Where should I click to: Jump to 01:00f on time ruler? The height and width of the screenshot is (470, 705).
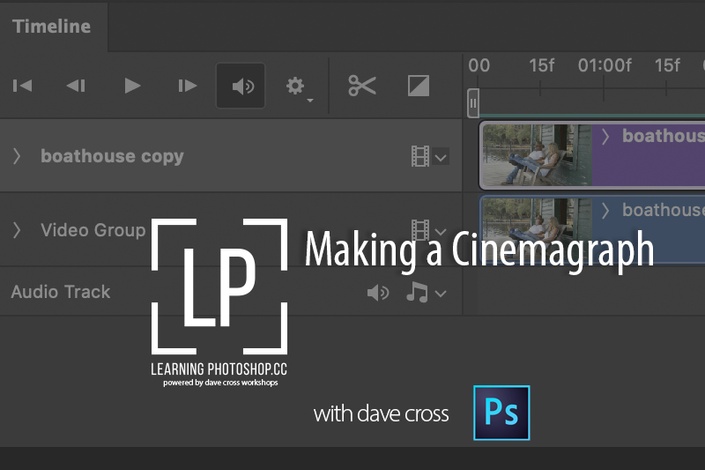[605, 66]
